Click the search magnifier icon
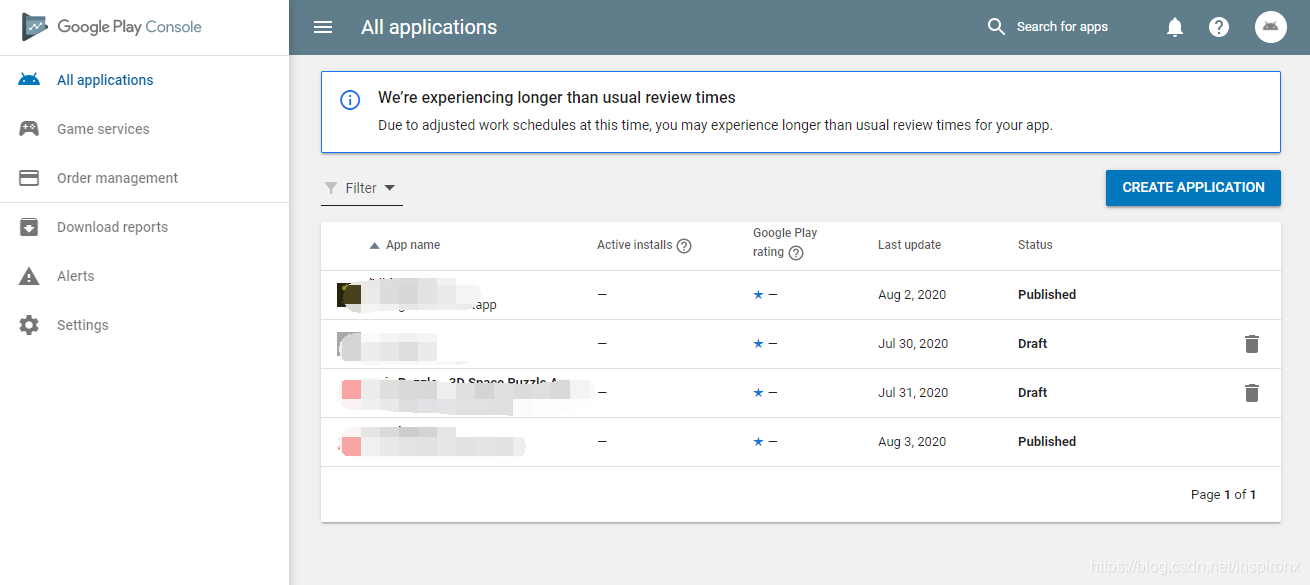This screenshot has height=585, width=1310. pos(996,27)
